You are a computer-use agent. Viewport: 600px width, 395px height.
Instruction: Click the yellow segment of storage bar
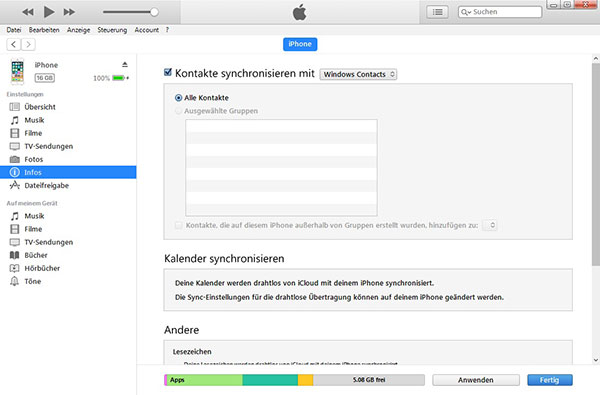coord(305,380)
